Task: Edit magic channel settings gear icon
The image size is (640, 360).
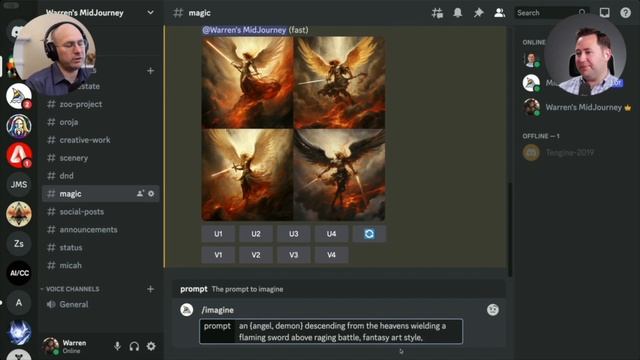Action: [151, 193]
